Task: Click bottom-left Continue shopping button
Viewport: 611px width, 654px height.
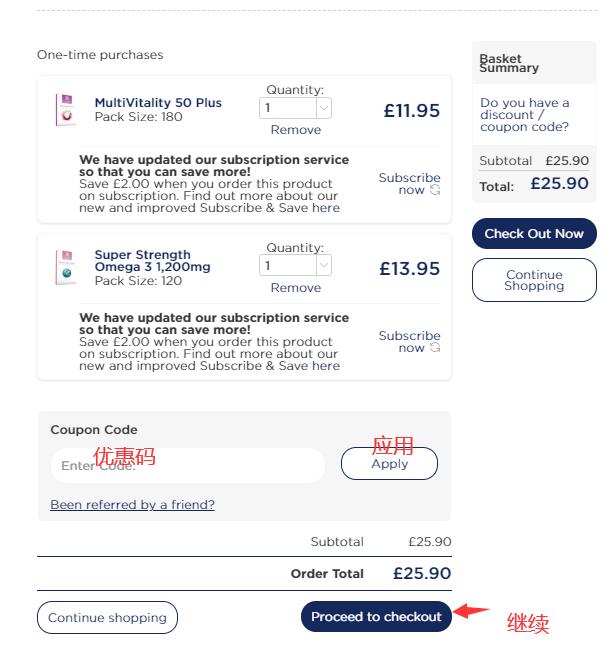Action: [107, 618]
